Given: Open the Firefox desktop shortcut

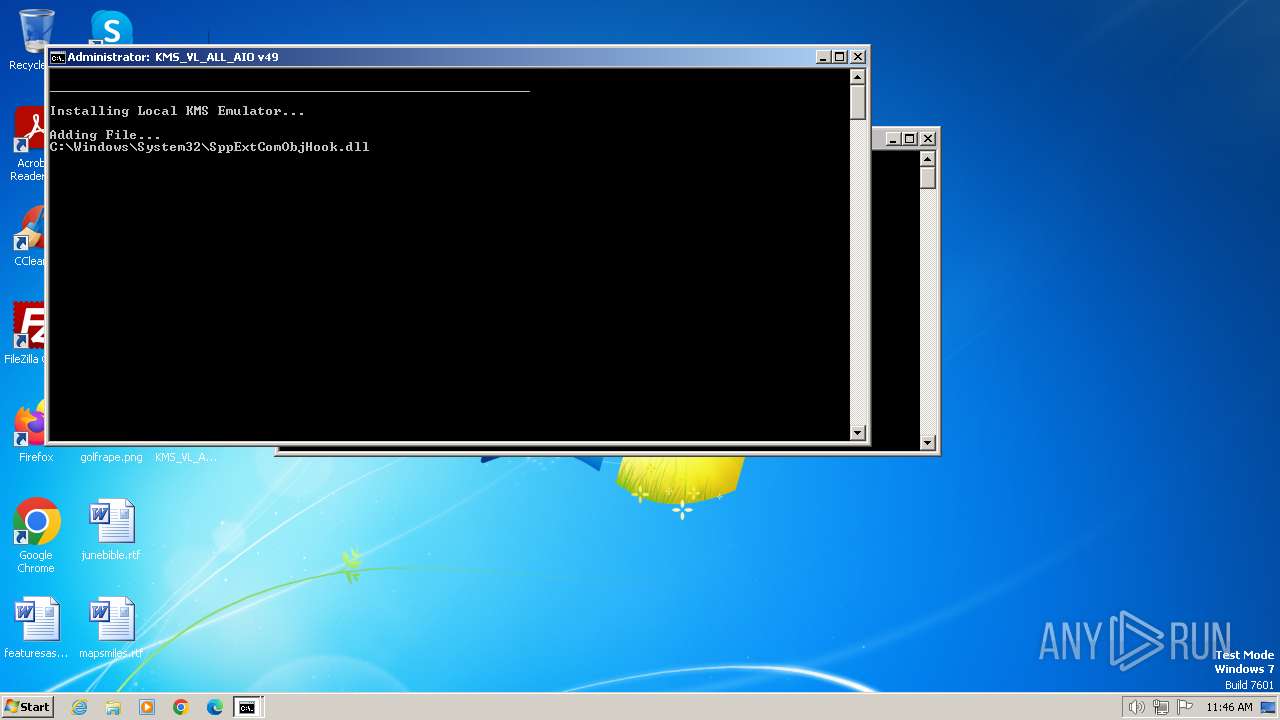Looking at the screenshot, I should point(33,431).
